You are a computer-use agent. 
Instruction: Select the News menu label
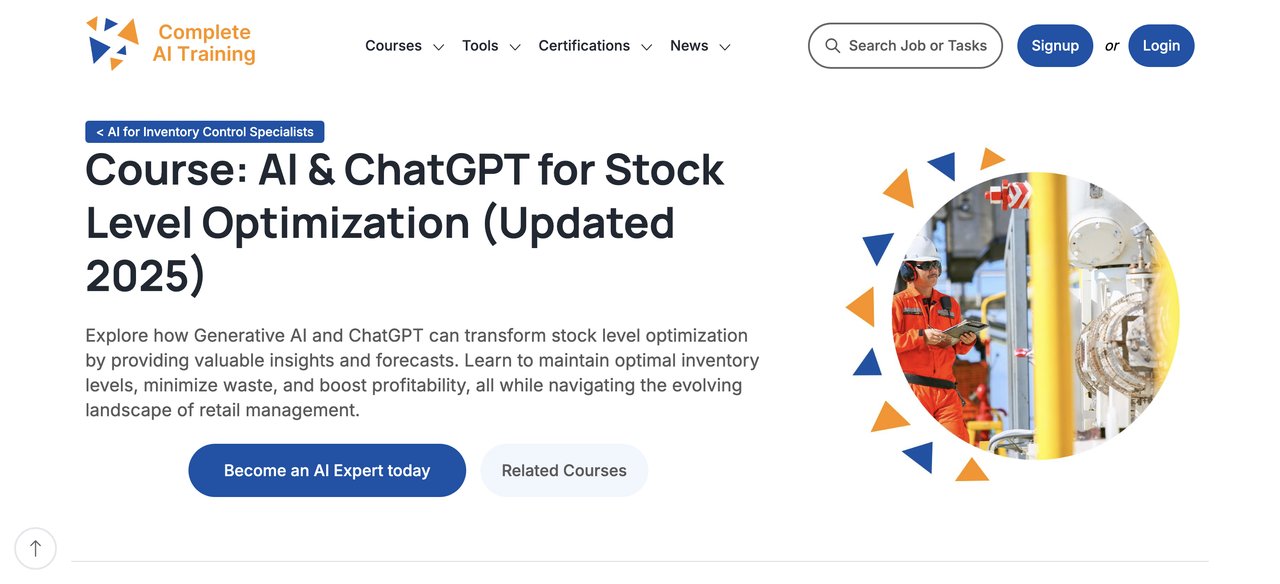(x=689, y=46)
